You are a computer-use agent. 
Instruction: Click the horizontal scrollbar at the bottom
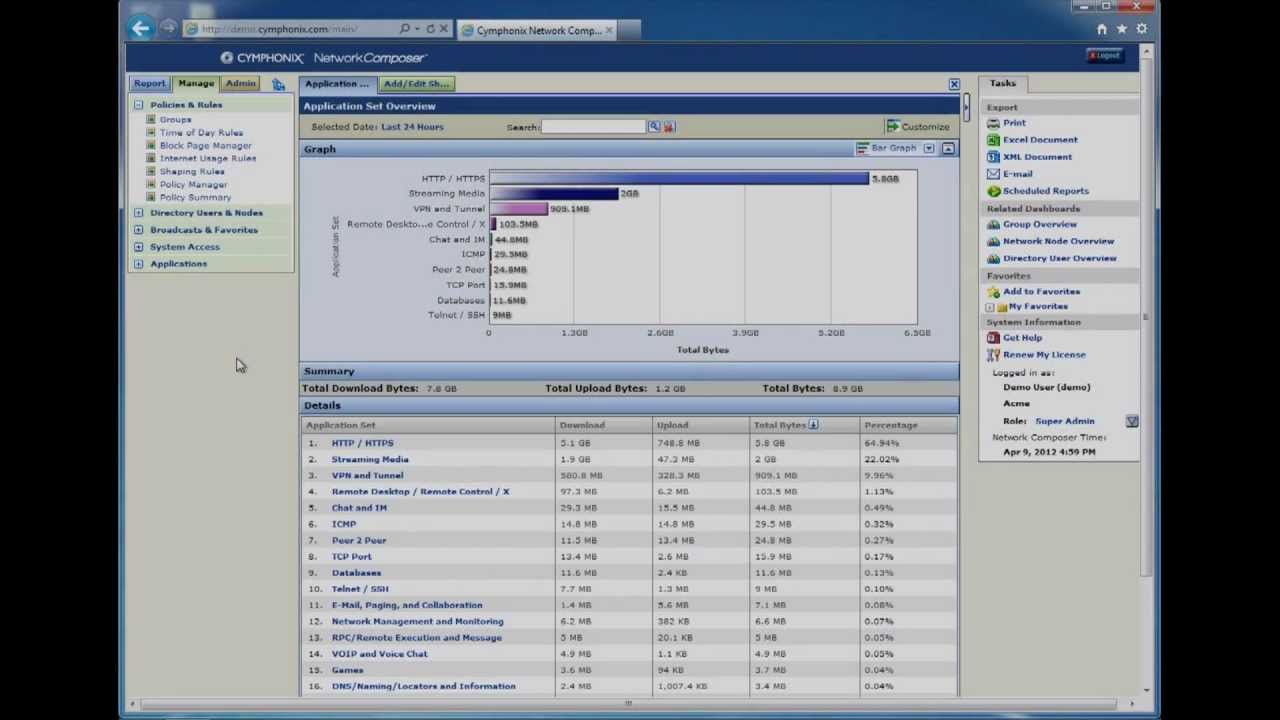tap(628, 703)
